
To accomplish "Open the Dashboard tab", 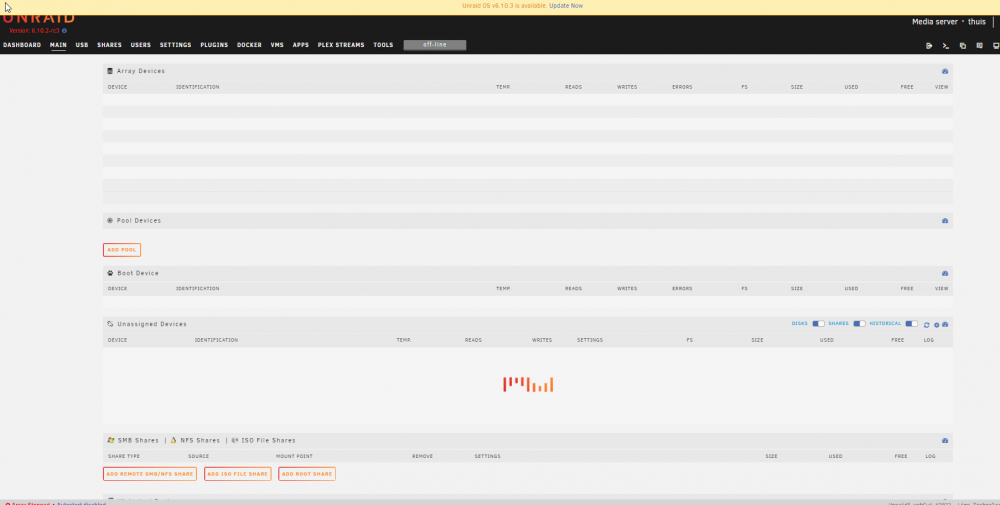I will [x=22, y=45].
